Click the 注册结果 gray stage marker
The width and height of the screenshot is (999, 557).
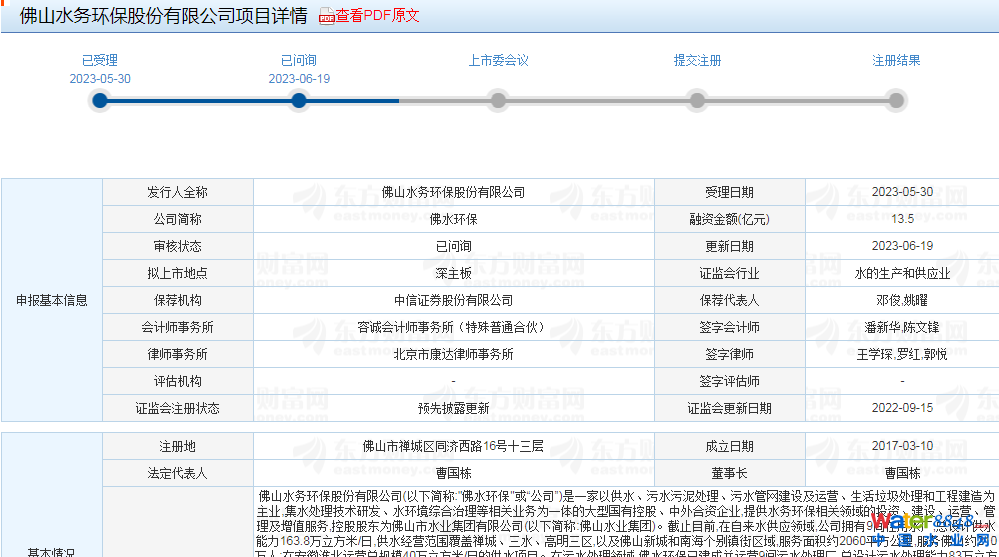[x=896, y=100]
